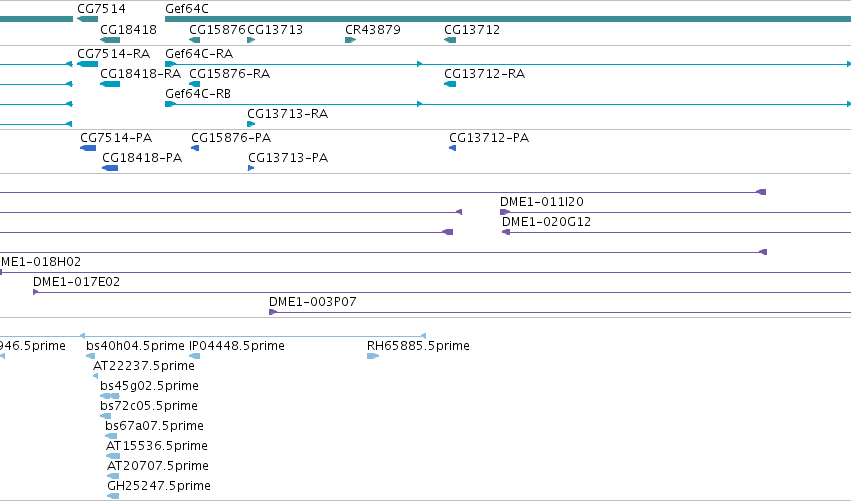Select the DME1-011I20 clone label
851x501 pixels.
pos(542,201)
